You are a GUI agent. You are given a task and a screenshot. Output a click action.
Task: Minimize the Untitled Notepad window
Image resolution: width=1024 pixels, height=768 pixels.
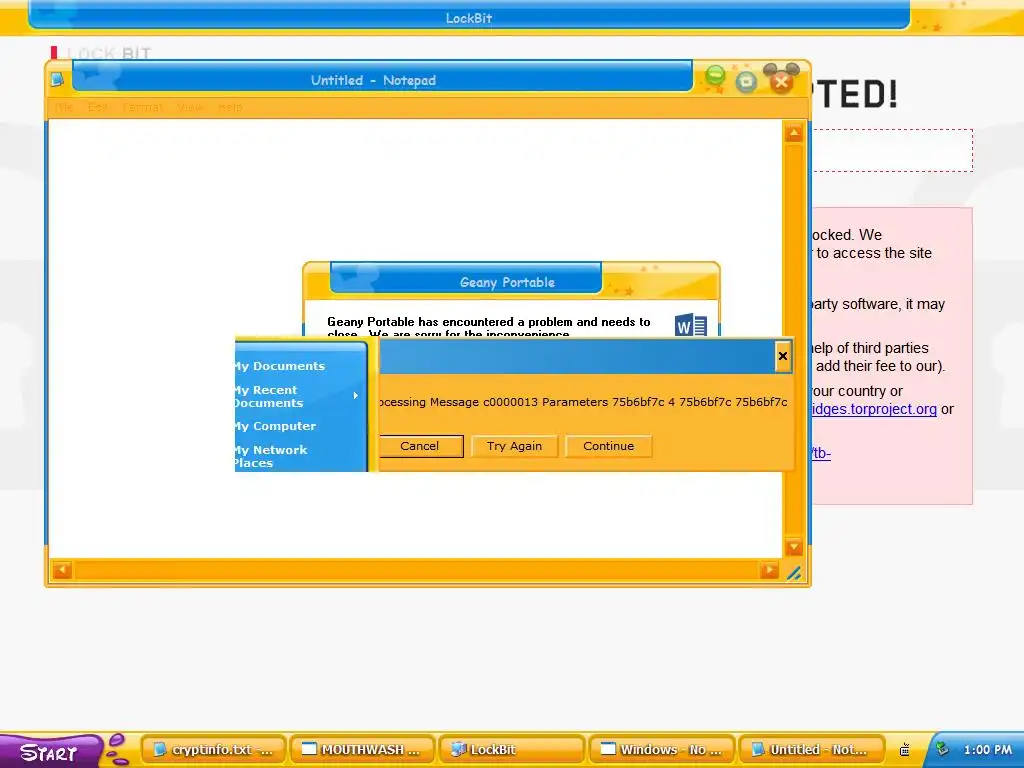[x=715, y=77]
